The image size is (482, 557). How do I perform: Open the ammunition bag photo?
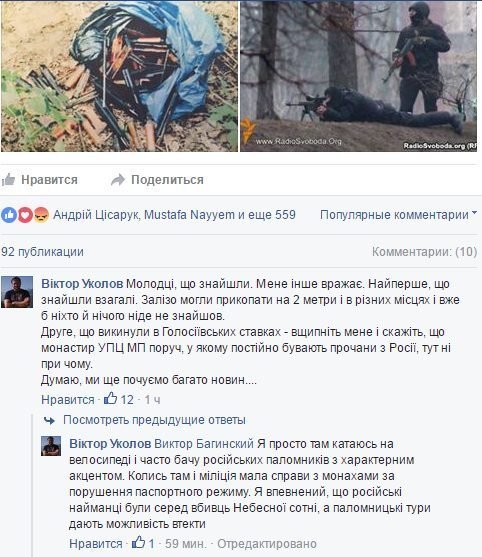[119, 76]
